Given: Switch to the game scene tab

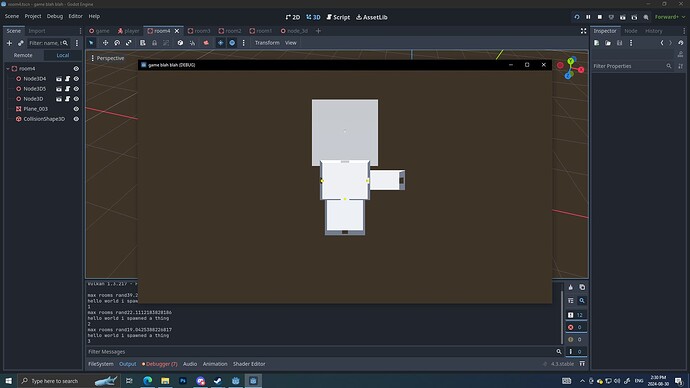Looking at the screenshot, I should point(99,31).
